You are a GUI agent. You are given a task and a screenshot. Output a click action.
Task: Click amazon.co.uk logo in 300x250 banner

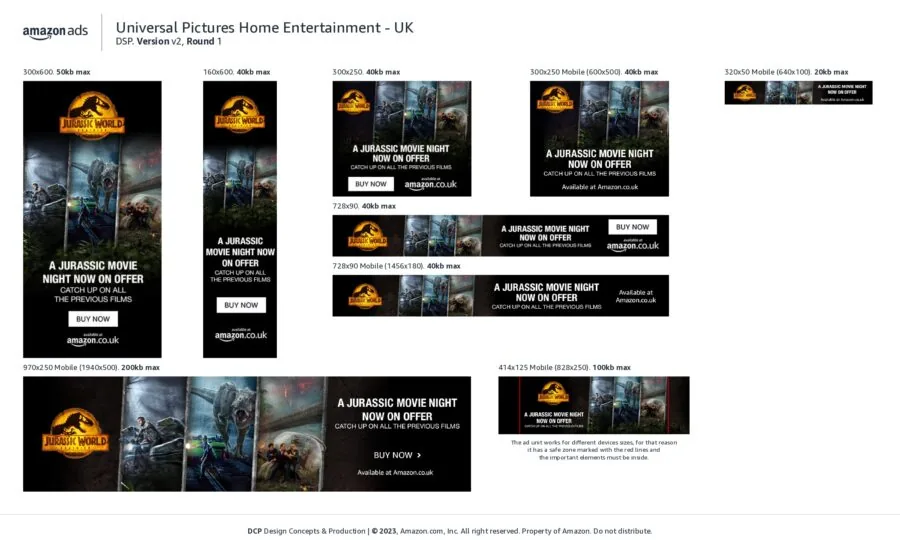click(x=430, y=184)
